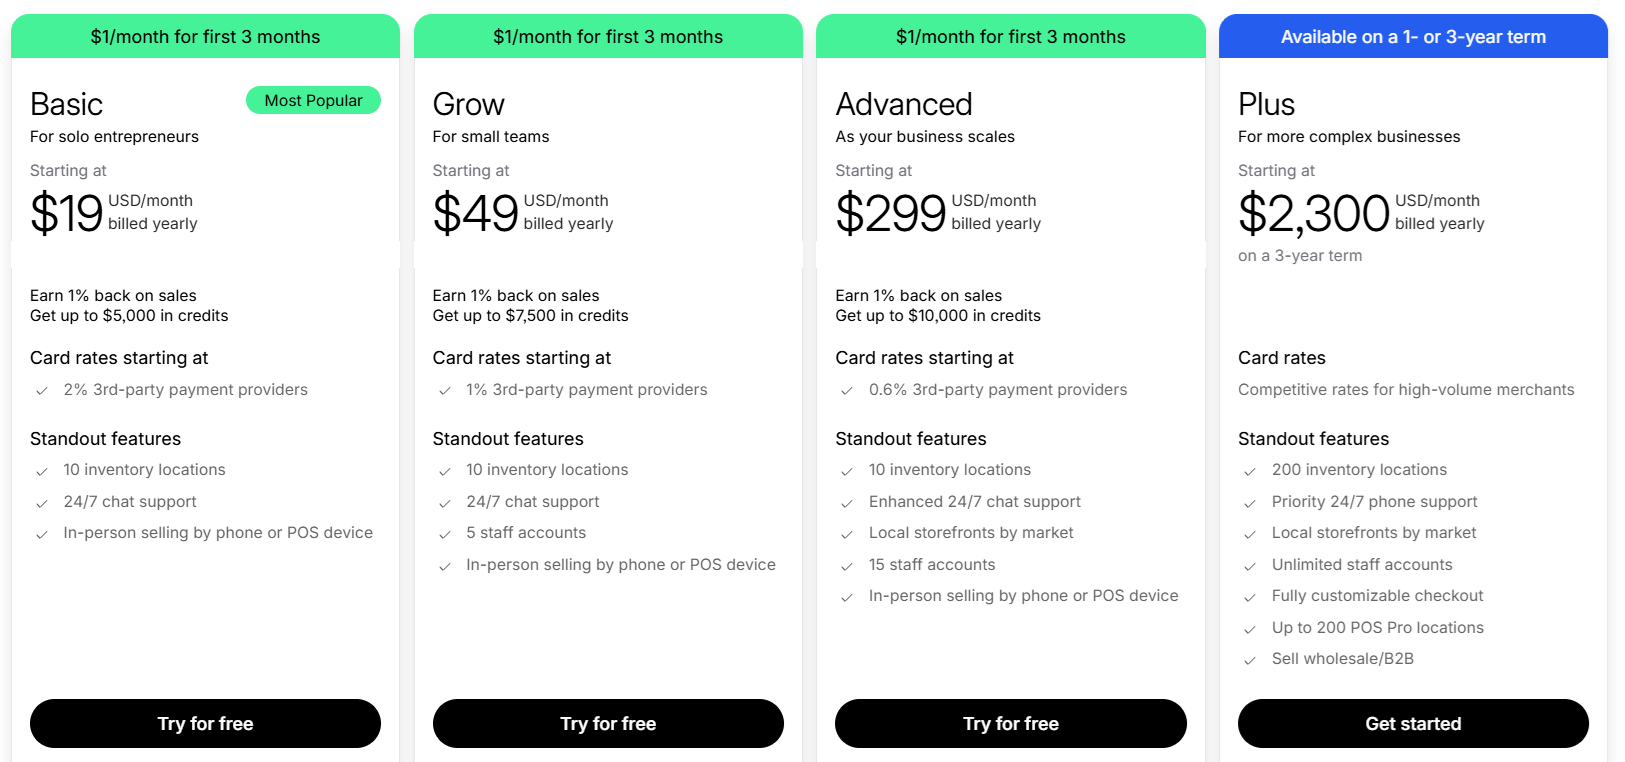
Task: Click Try for free under the Grow plan
Action: [608, 723]
